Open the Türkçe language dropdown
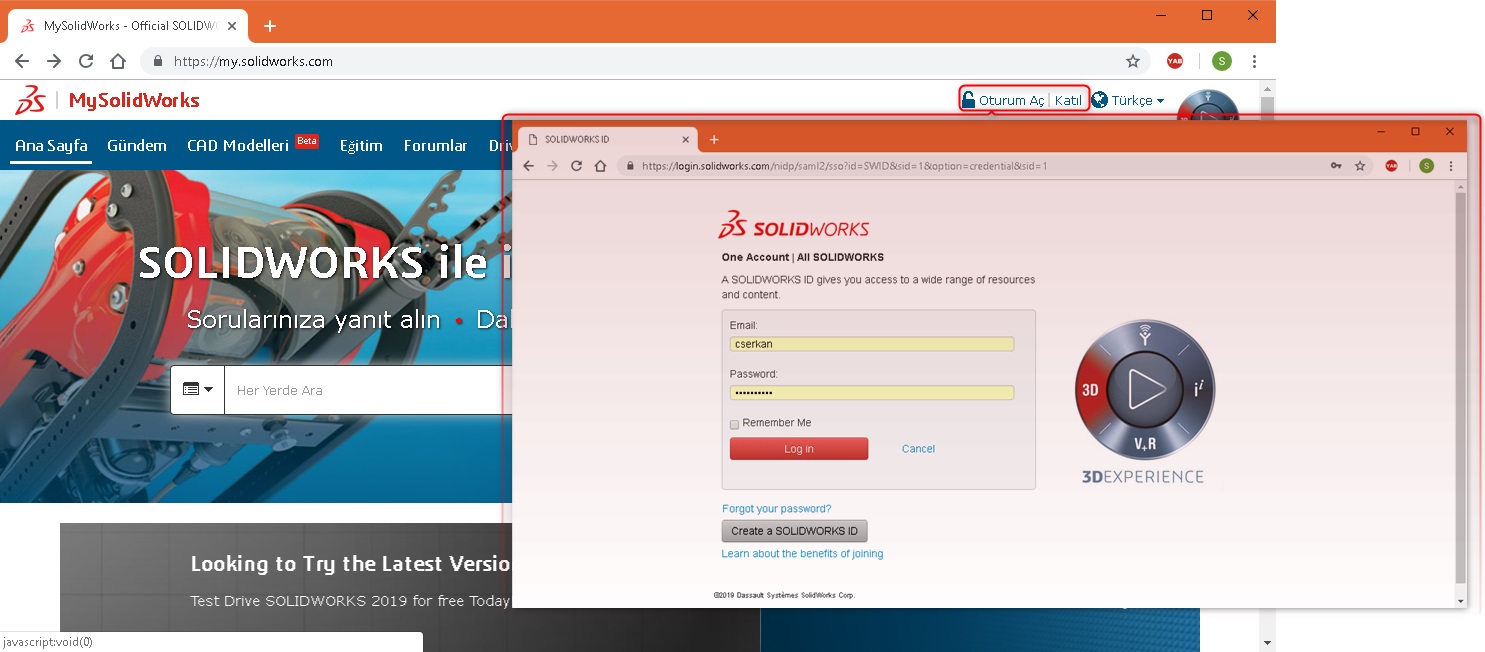The height and width of the screenshot is (652, 1485). [x=1128, y=100]
